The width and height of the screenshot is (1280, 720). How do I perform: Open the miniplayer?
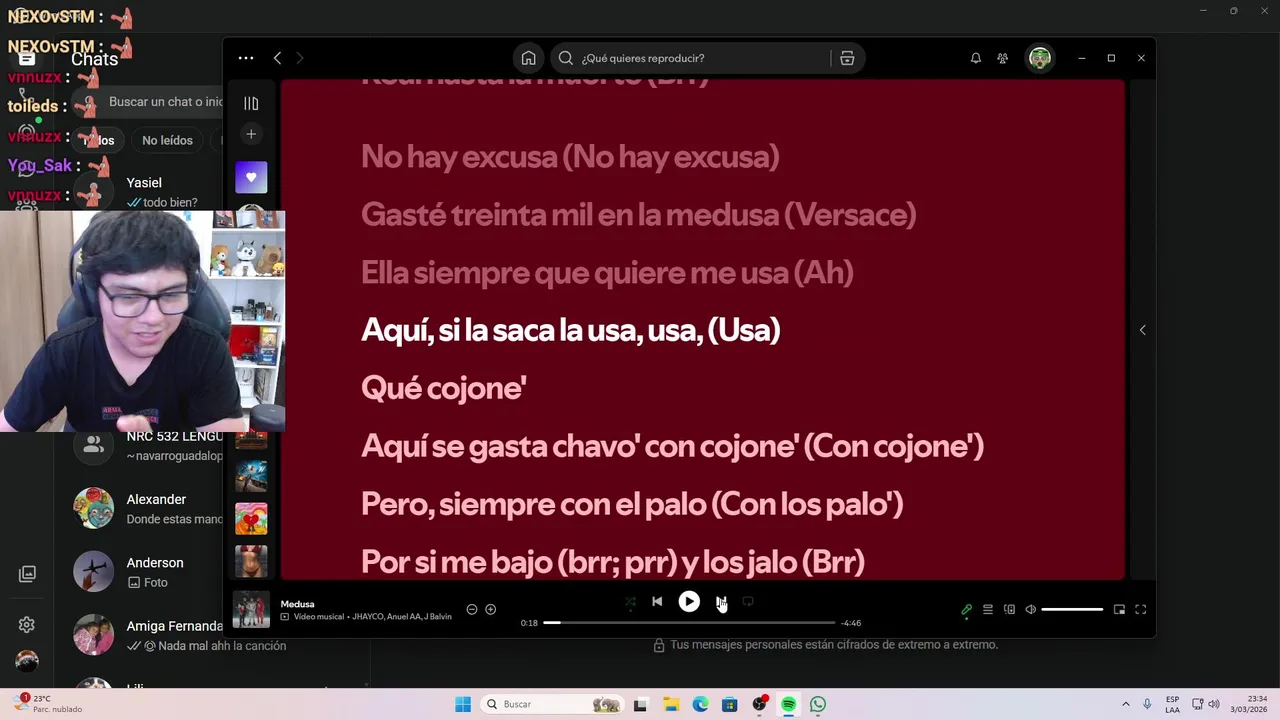tap(1119, 609)
